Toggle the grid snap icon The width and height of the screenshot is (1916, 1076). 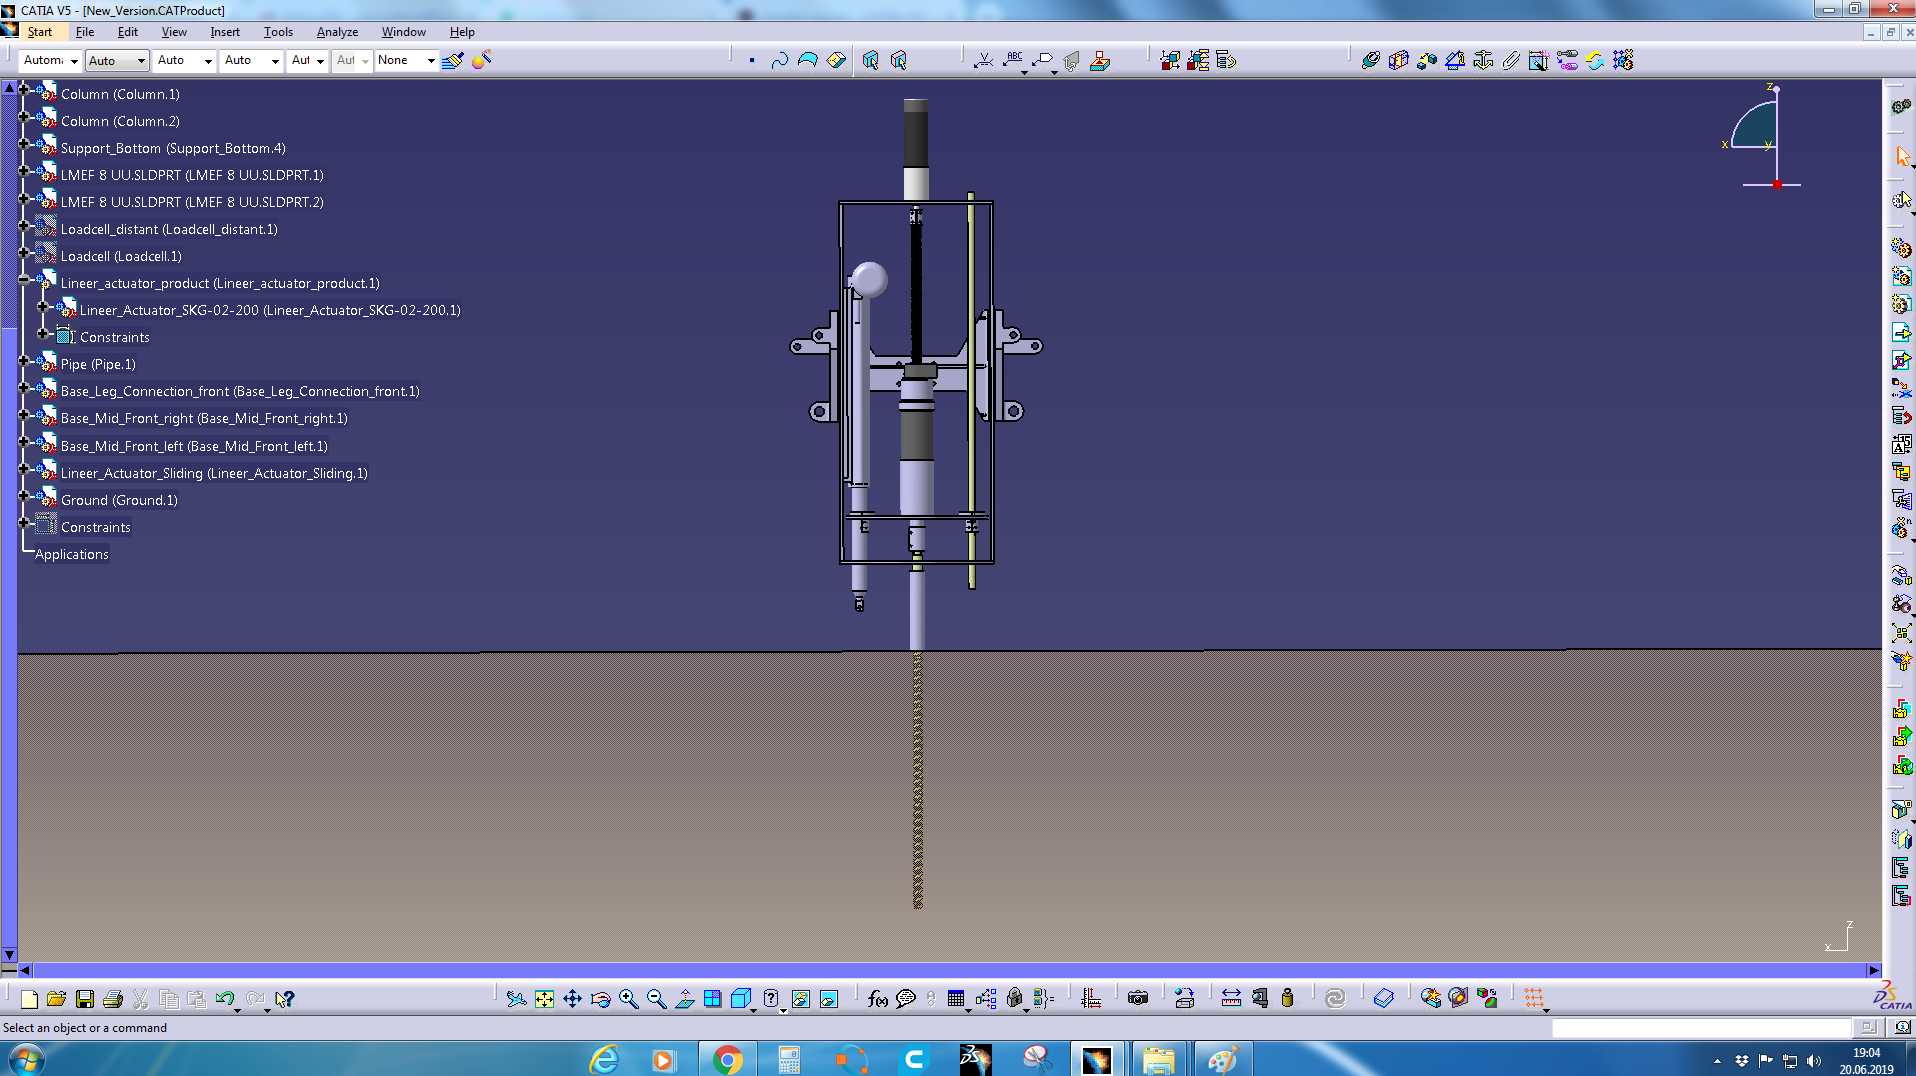point(1534,998)
